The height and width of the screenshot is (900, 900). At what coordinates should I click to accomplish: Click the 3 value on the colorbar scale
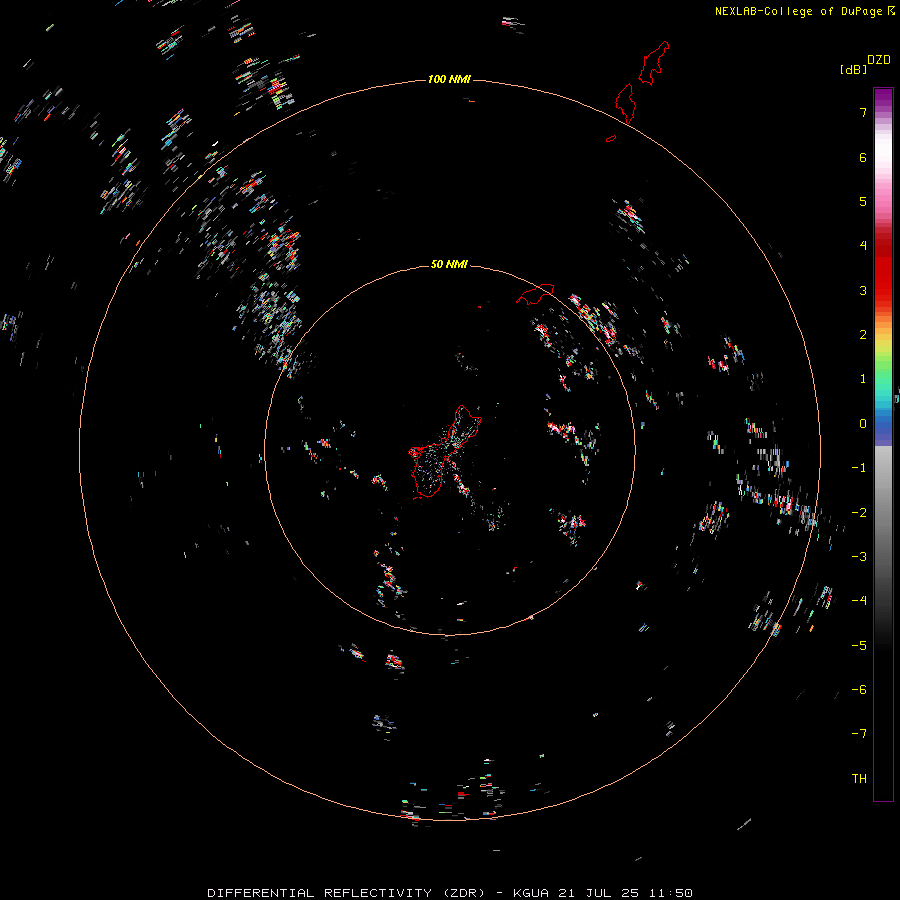click(863, 290)
